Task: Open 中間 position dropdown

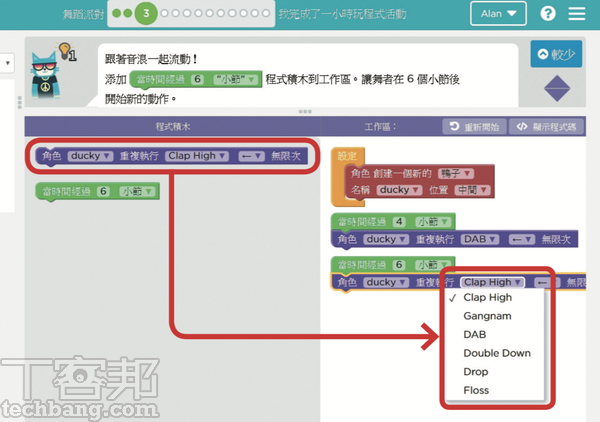Action: pos(472,190)
